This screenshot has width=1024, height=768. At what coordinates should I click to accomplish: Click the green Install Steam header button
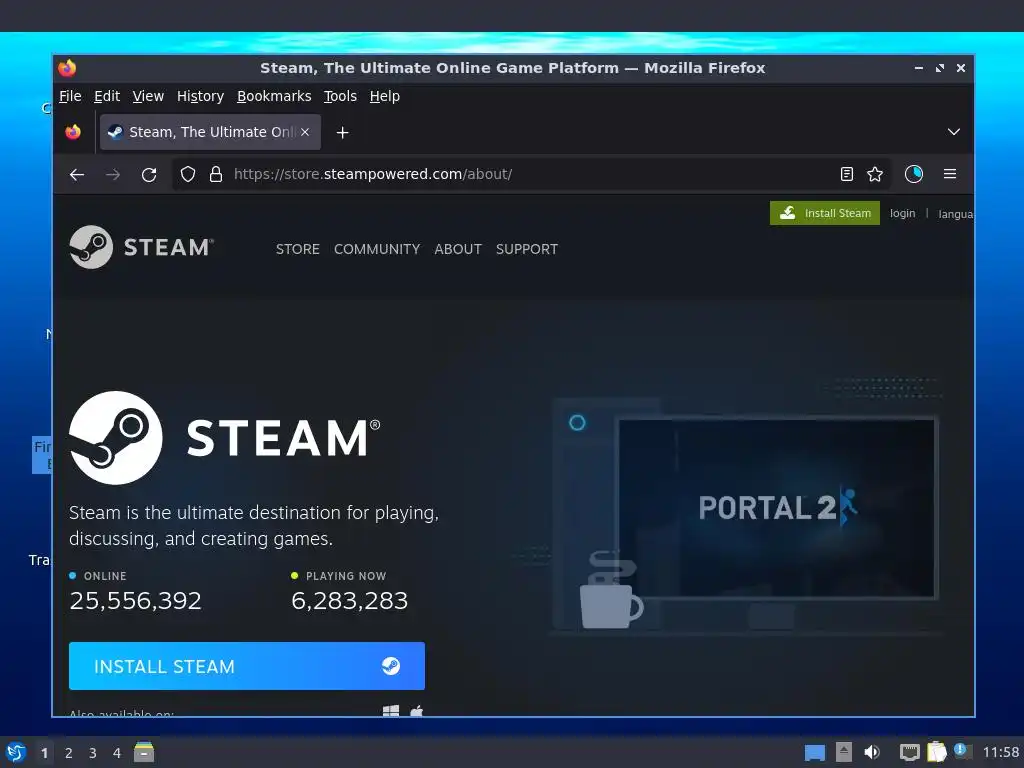pyautogui.click(x=825, y=213)
